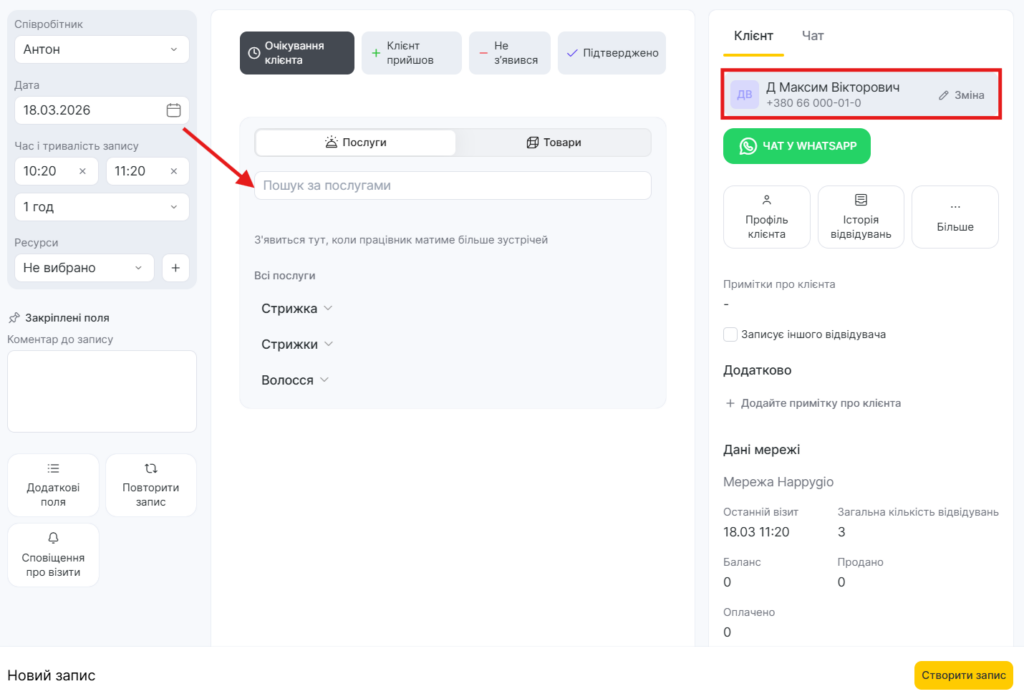Open Додаткові поля list button
Viewport: 1024px width, 699px height.
pos(53,485)
